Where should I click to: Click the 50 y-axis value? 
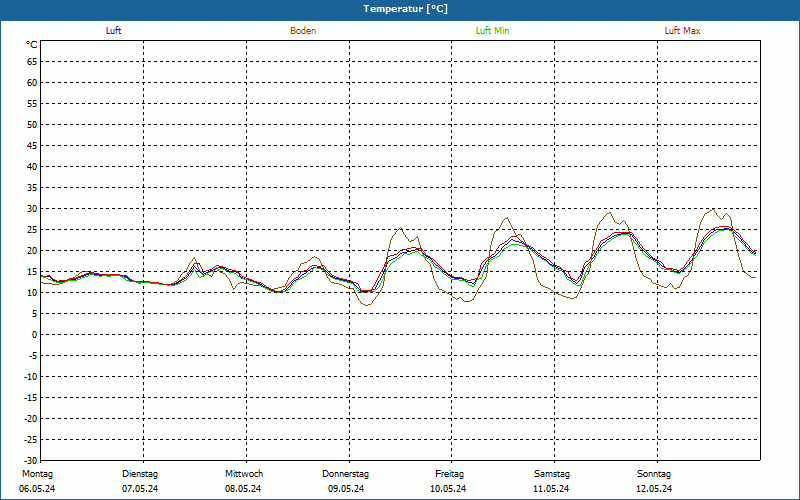(x=32, y=124)
